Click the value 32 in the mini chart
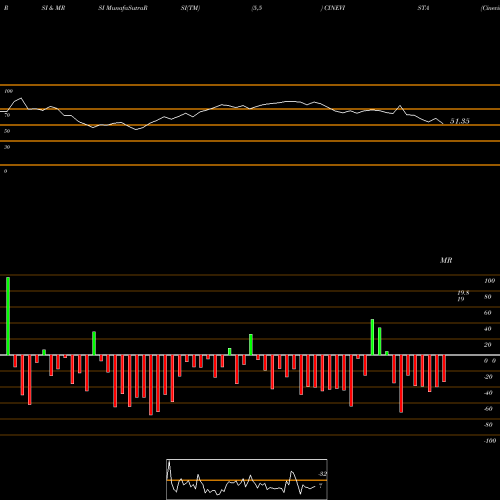Image resolution: width=500 pixels, height=500 pixels. click(x=322, y=474)
